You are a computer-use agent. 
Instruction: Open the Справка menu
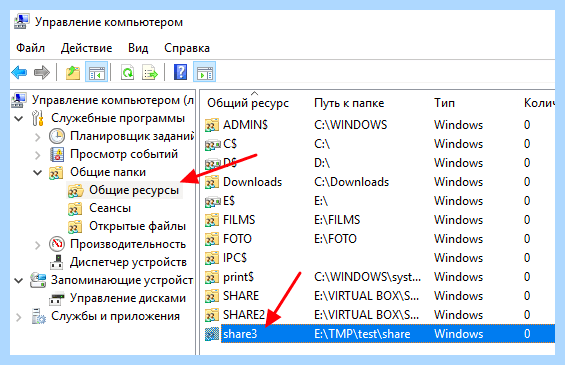click(x=187, y=48)
